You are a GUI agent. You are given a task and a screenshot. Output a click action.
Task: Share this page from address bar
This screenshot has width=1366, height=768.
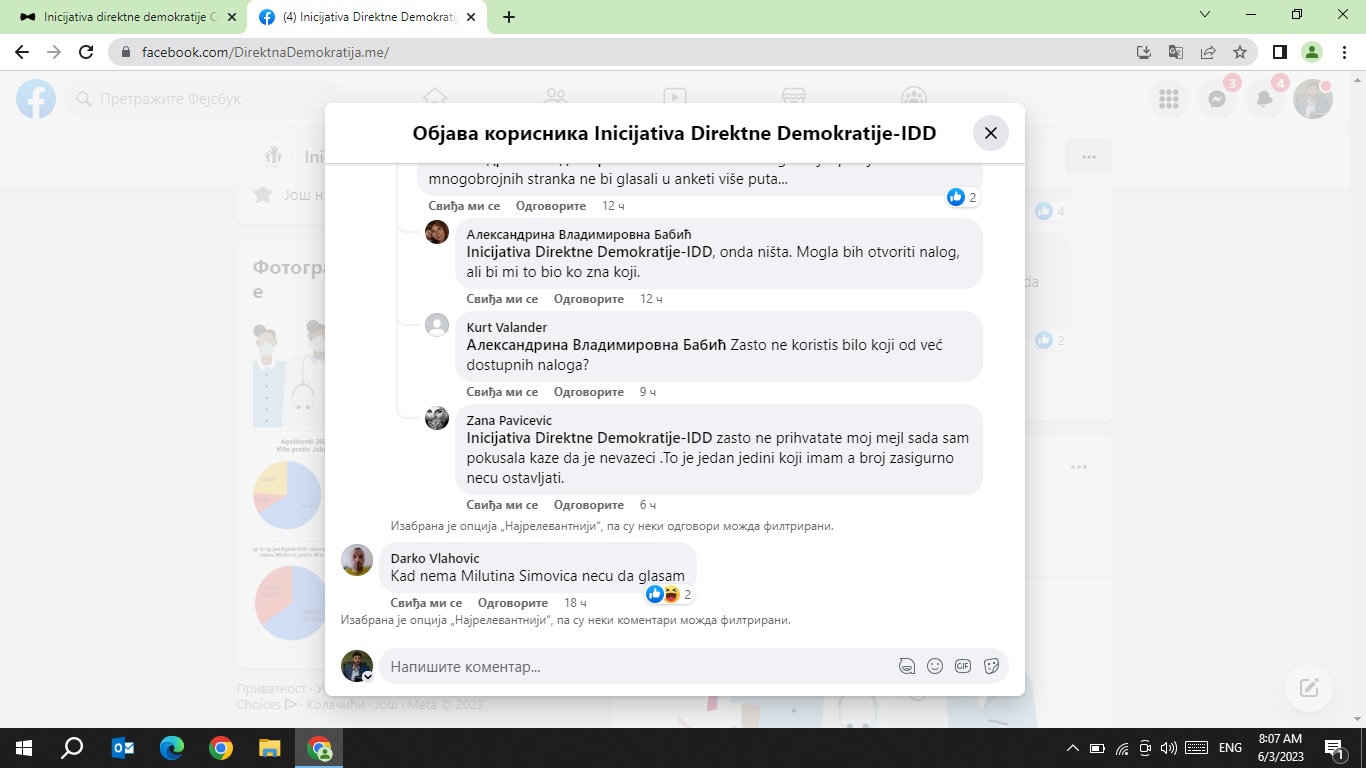(1208, 52)
